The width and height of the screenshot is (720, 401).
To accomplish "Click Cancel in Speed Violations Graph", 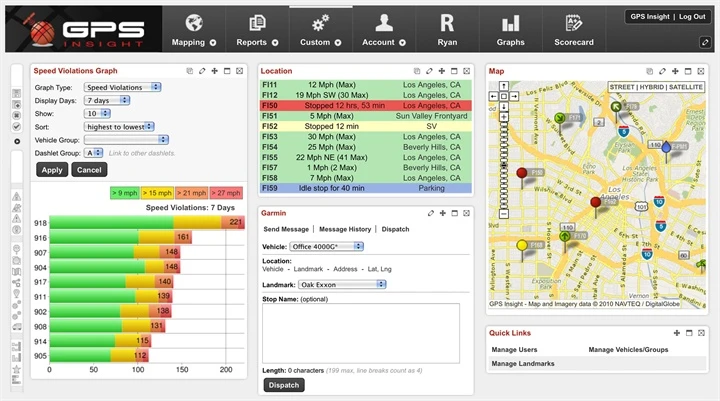I will coord(89,170).
